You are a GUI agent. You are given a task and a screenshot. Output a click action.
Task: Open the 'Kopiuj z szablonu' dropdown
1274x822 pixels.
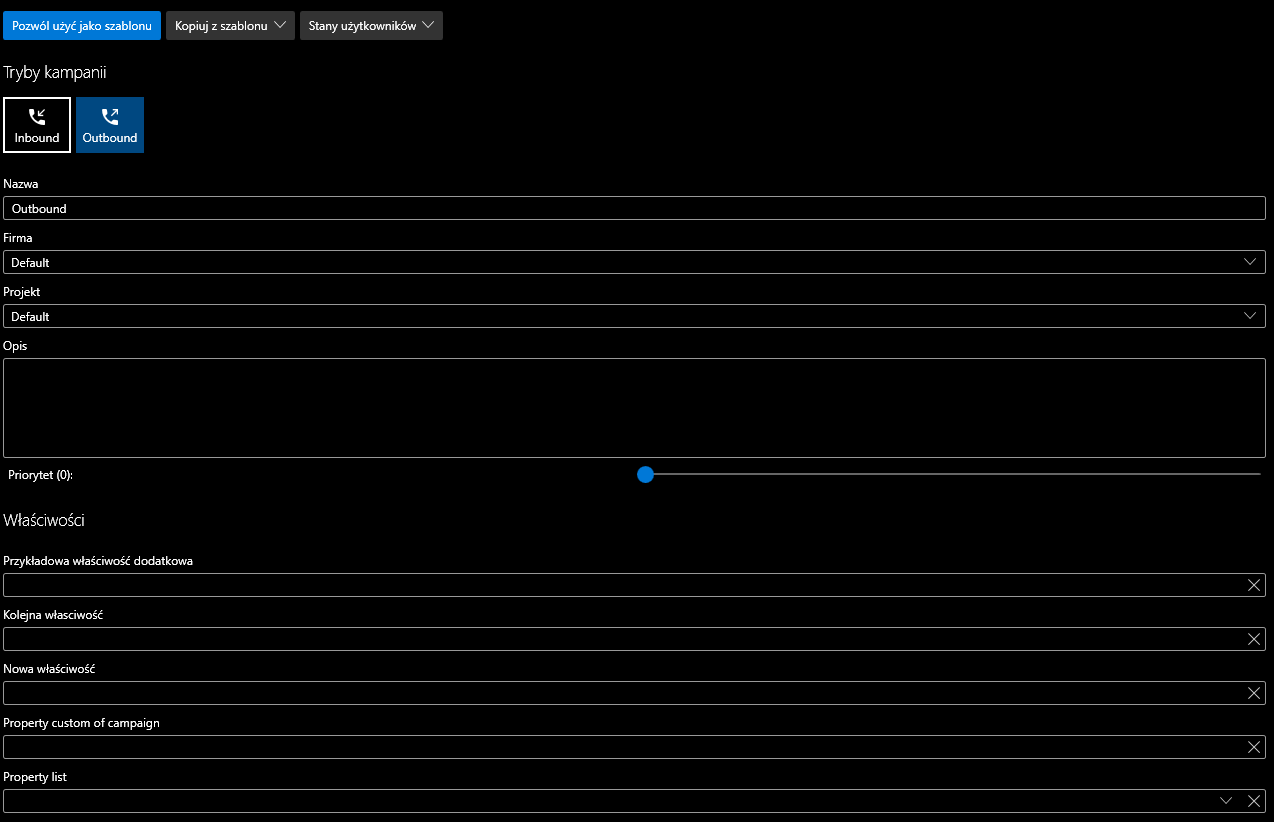(x=230, y=26)
